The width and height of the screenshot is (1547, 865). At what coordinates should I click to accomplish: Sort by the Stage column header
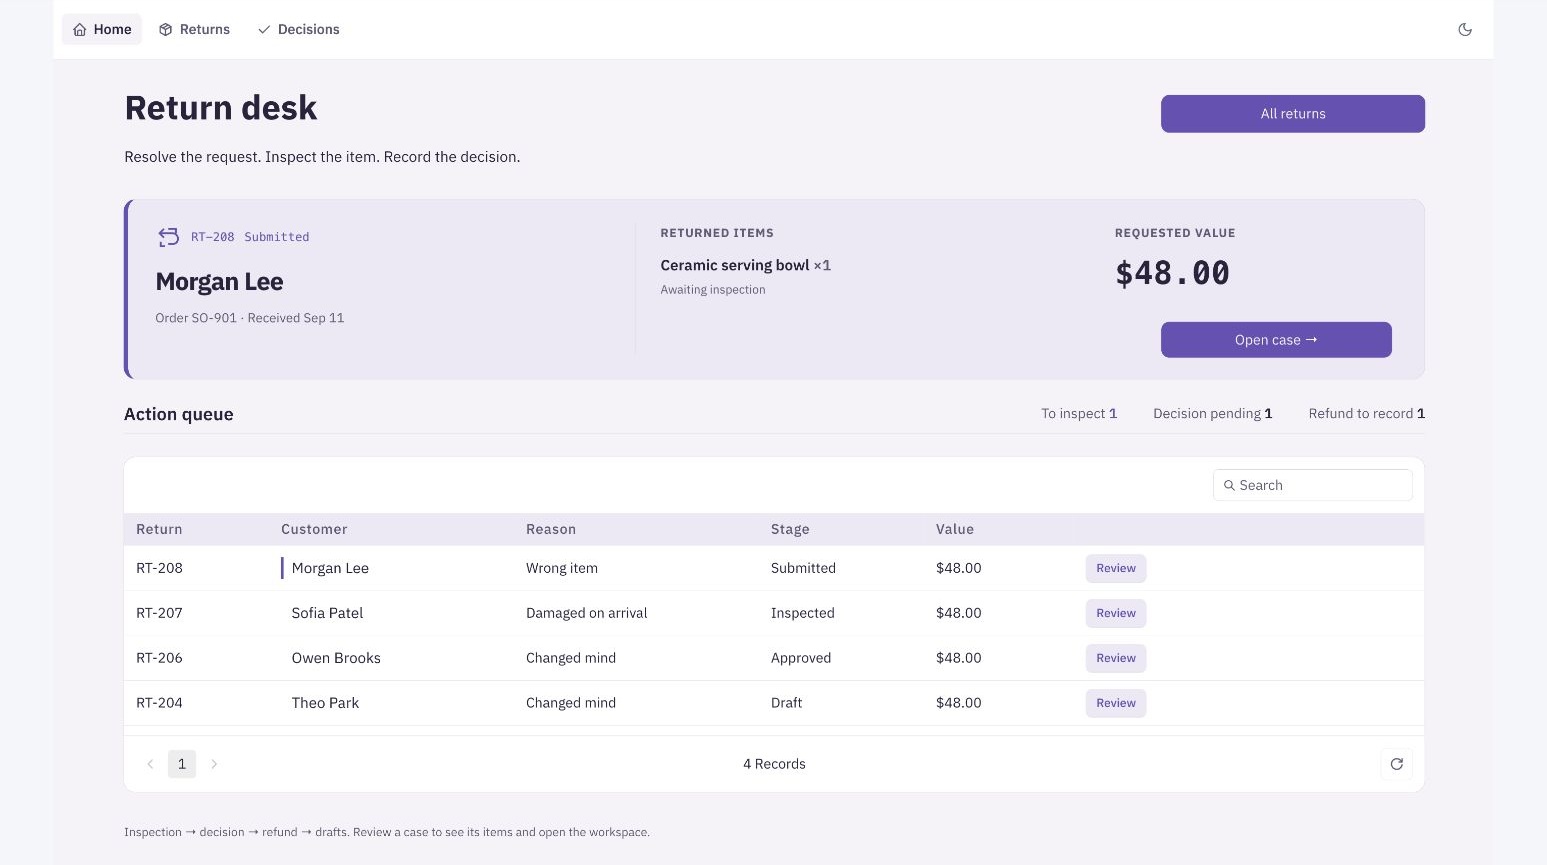tap(790, 529)
